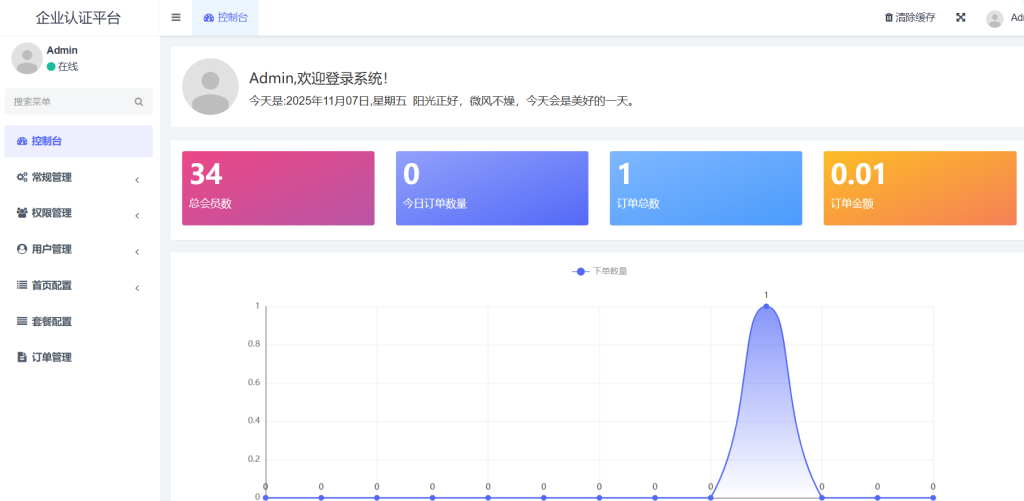This screenshot has height=501, width=1024.
Task: Click the 清除缓存 button
Action: [x=909, y=17]
